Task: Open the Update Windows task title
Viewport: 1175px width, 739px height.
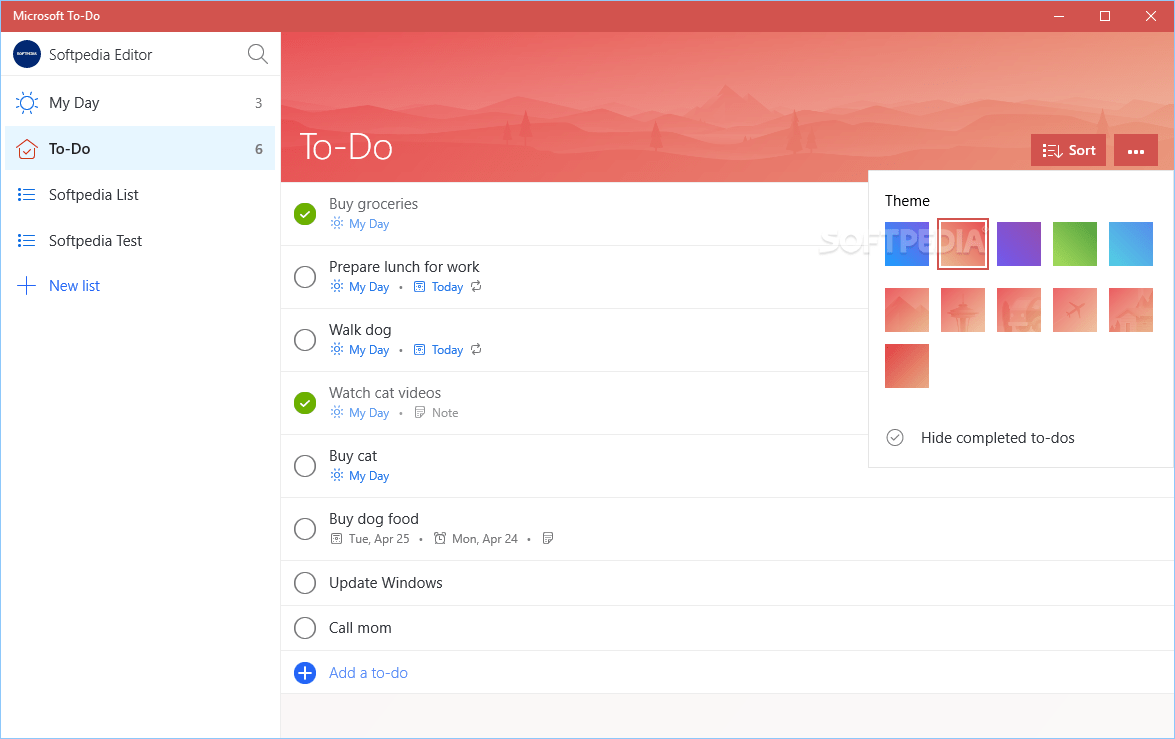Action: pos(385,582)
